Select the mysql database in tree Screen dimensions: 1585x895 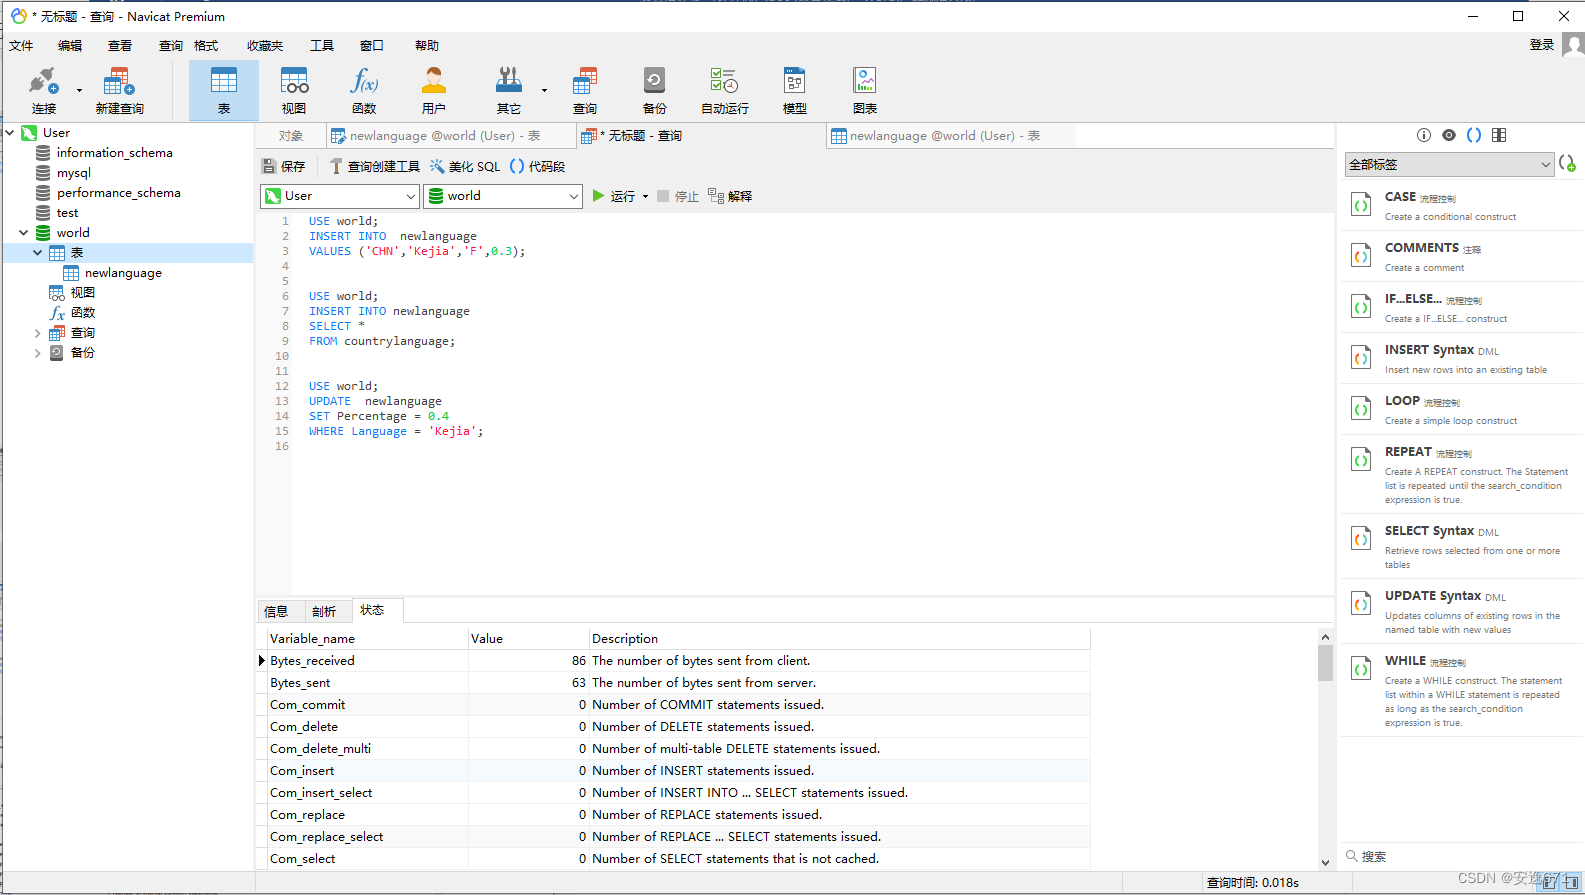[x=73, y=173]
